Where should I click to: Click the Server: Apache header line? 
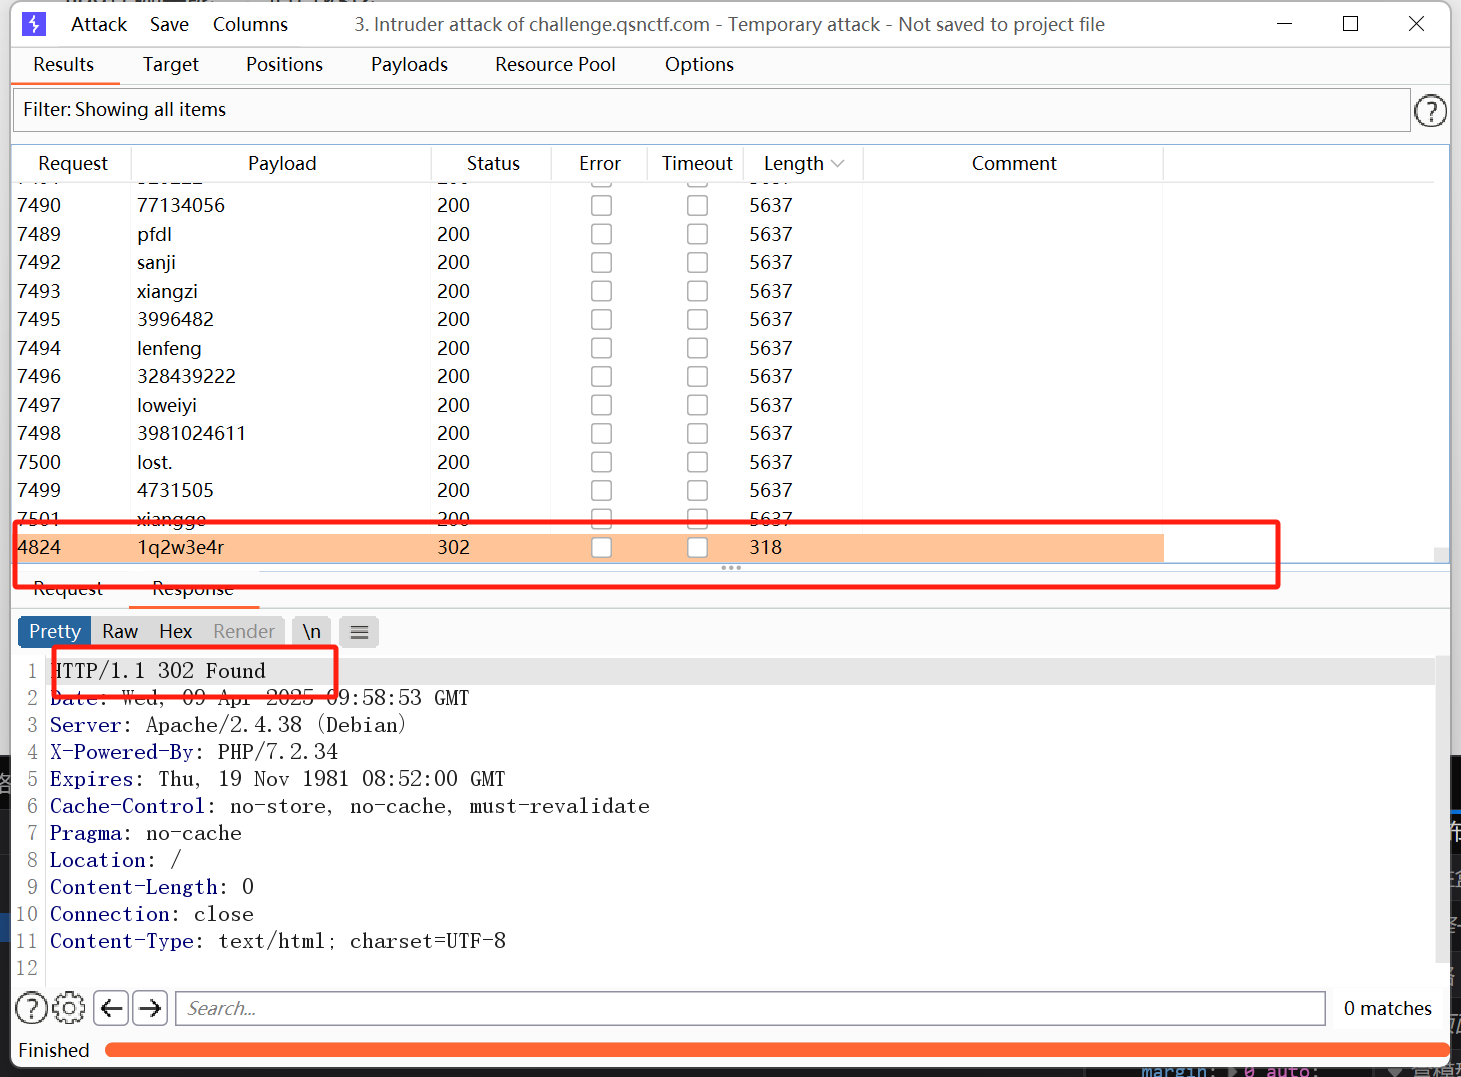coord(228,725)
